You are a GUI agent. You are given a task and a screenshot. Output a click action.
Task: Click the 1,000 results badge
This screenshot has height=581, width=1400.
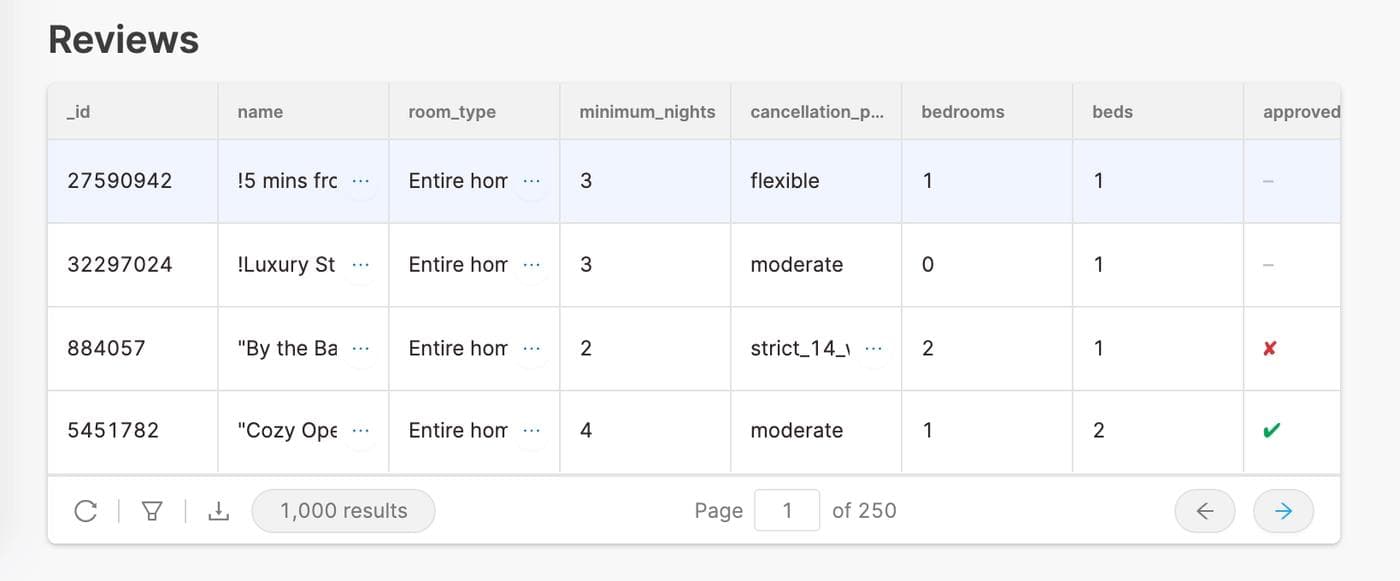pos(343,511)
